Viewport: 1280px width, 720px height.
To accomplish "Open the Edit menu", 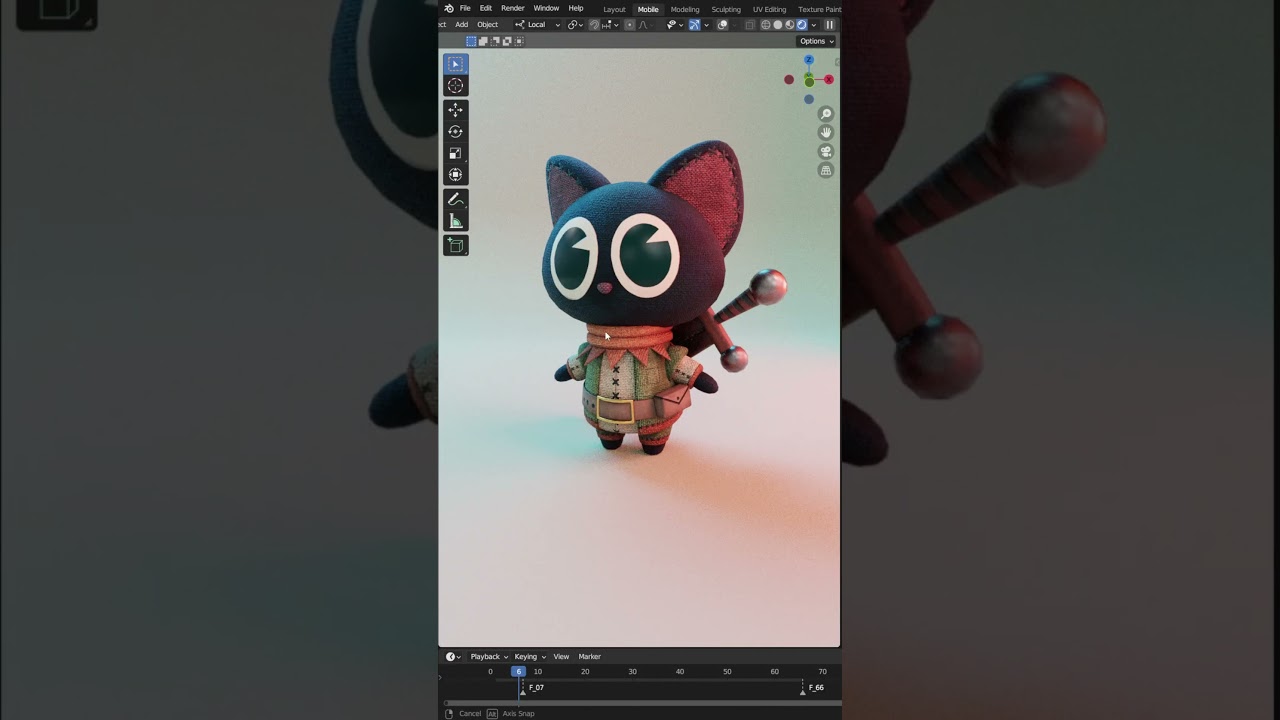I will coord(486,8).
